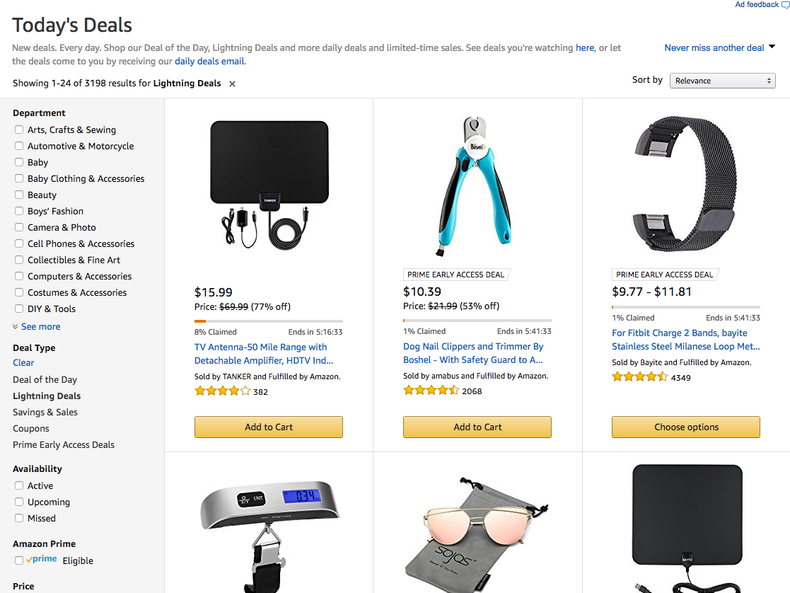Select Deal of the Day deal type

(x=44, y=380)
